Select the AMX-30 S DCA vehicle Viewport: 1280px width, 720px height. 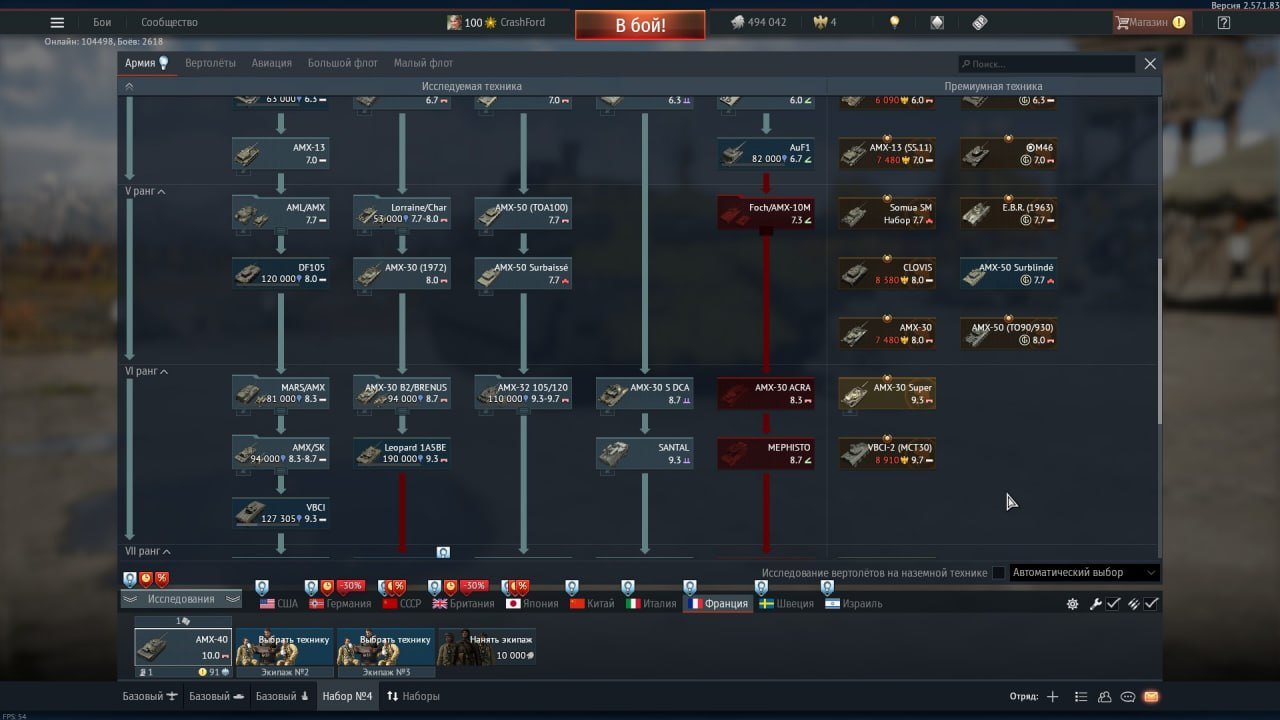pos(645,394)
